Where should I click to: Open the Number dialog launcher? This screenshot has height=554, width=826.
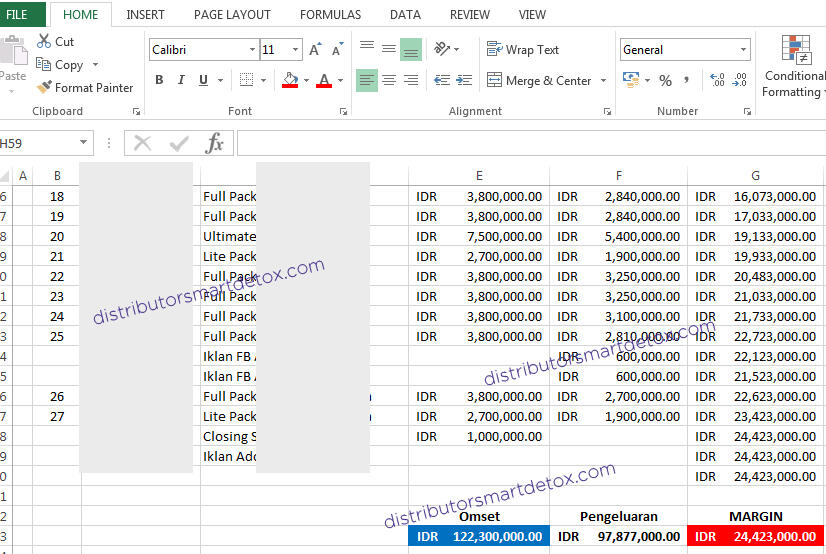pos(747,111)
